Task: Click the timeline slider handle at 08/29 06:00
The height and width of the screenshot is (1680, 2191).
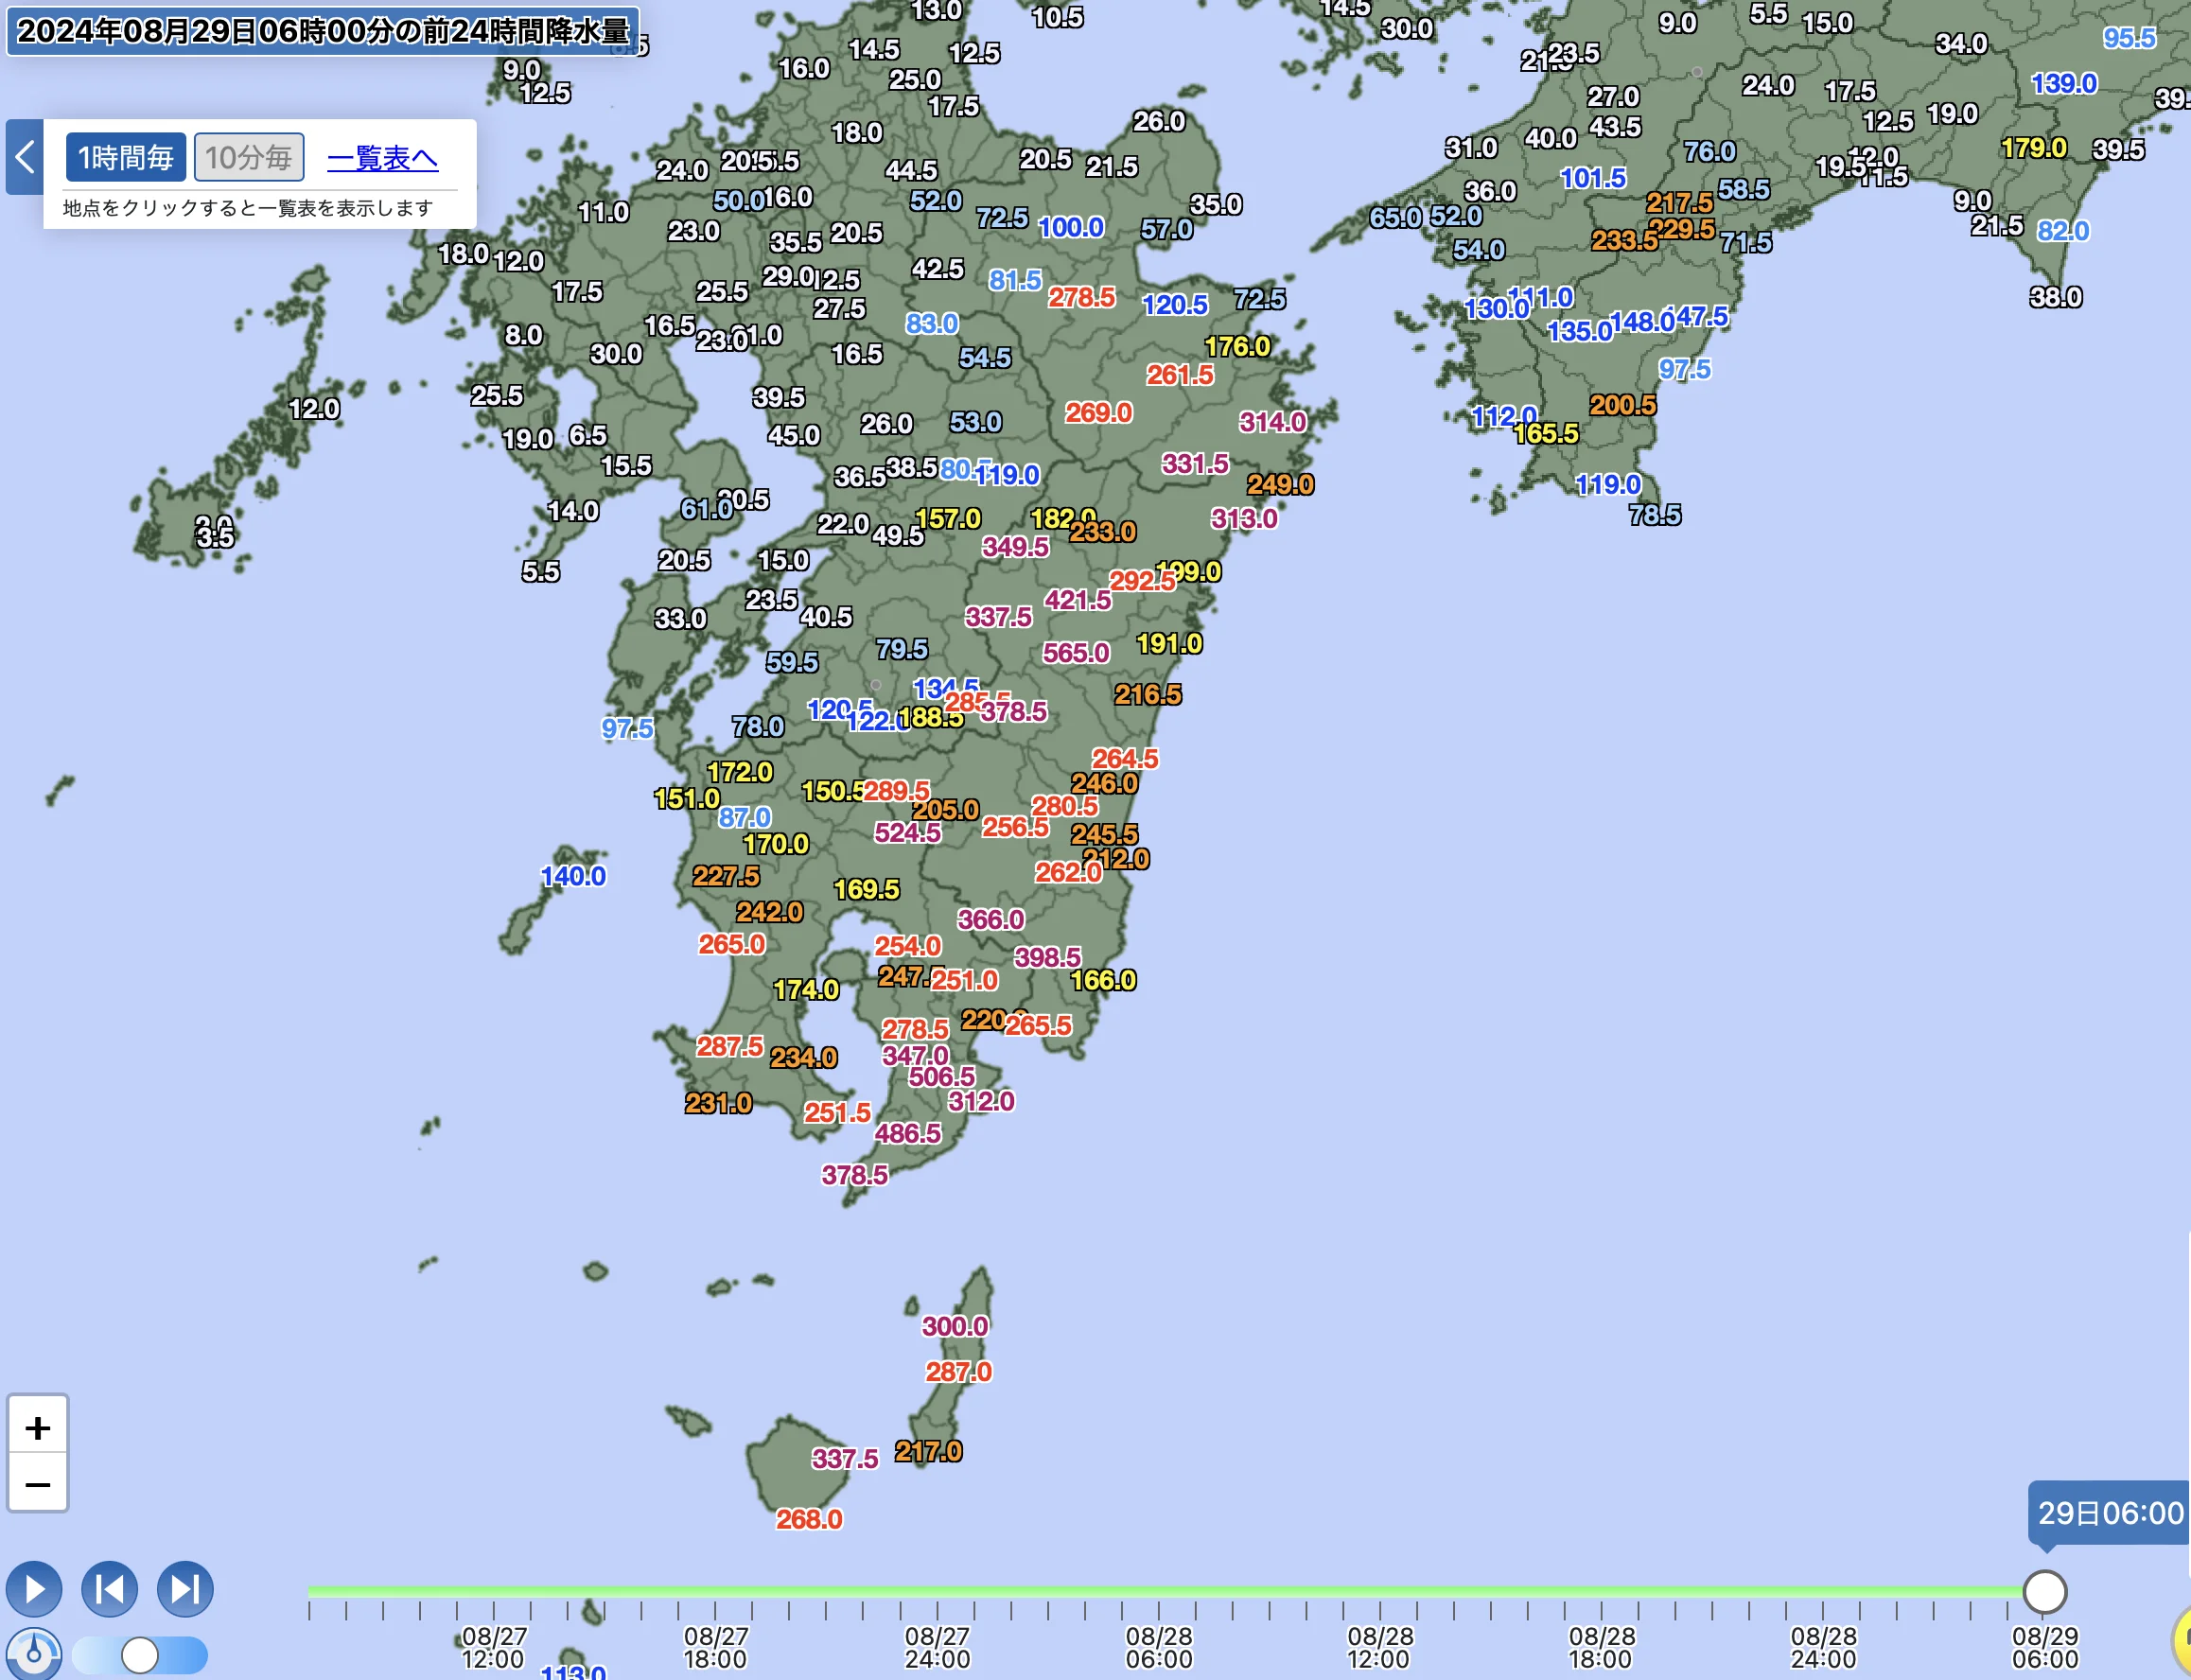Action: coord(2044,1591)
